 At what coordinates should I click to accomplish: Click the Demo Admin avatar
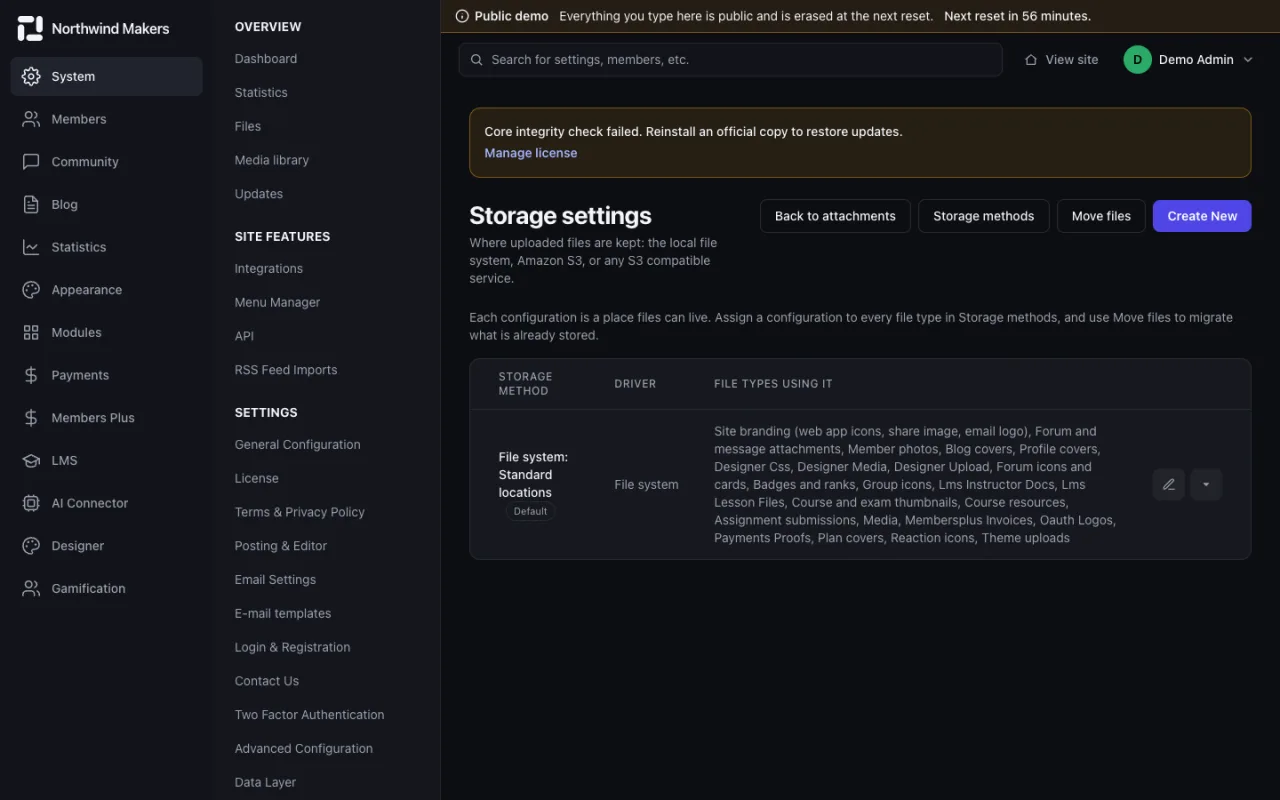(1137, 60)
